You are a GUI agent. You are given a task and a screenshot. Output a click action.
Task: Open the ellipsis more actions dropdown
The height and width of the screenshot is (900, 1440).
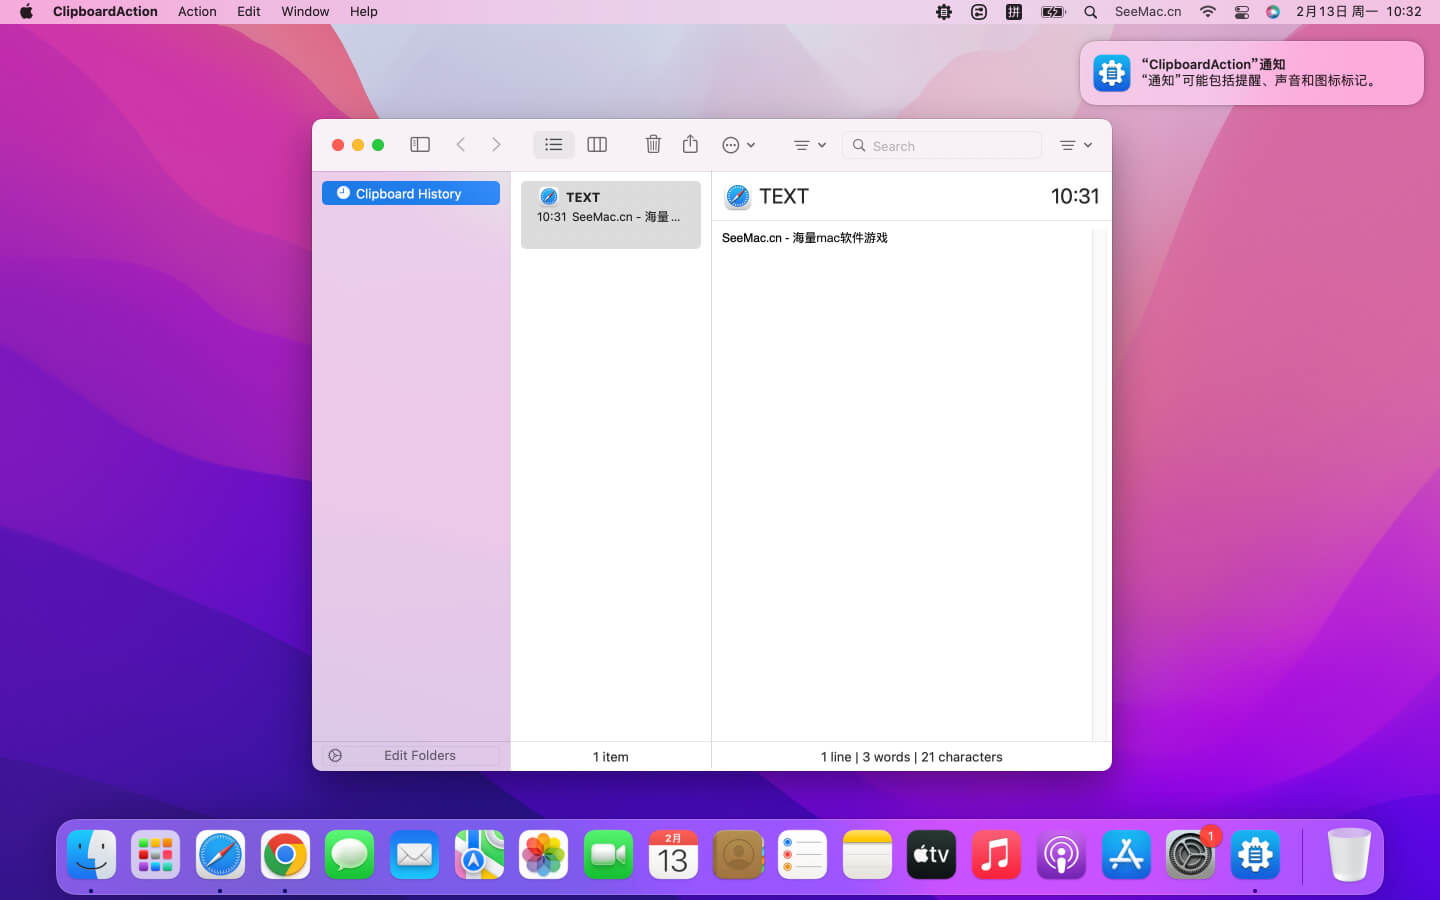click(x=738, y=145)
